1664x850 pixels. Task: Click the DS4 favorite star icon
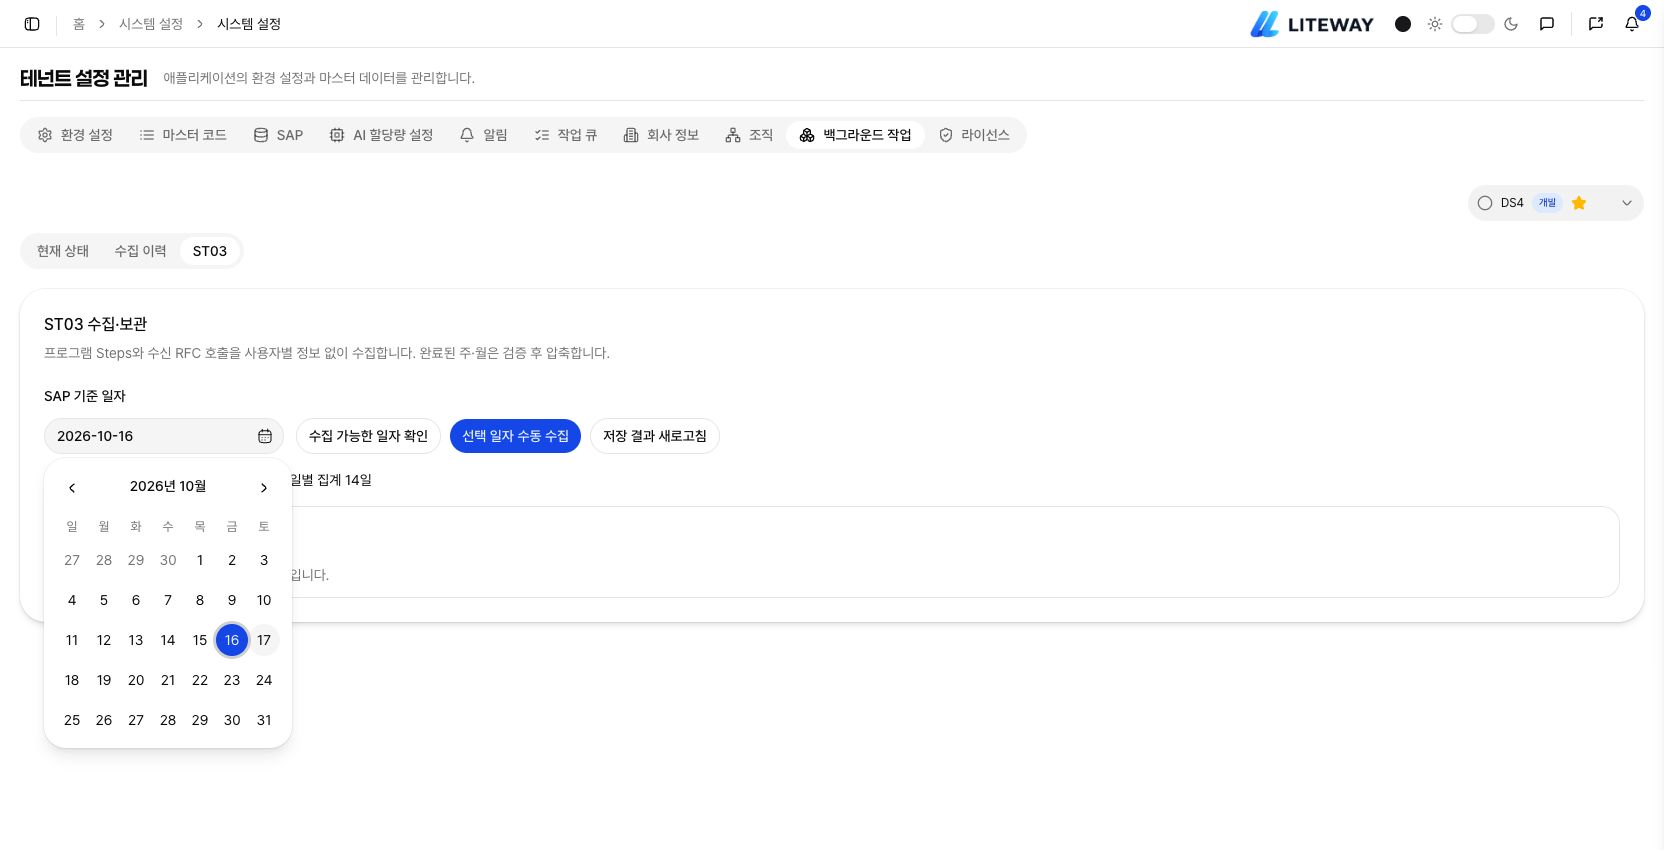pos(1579,203)
